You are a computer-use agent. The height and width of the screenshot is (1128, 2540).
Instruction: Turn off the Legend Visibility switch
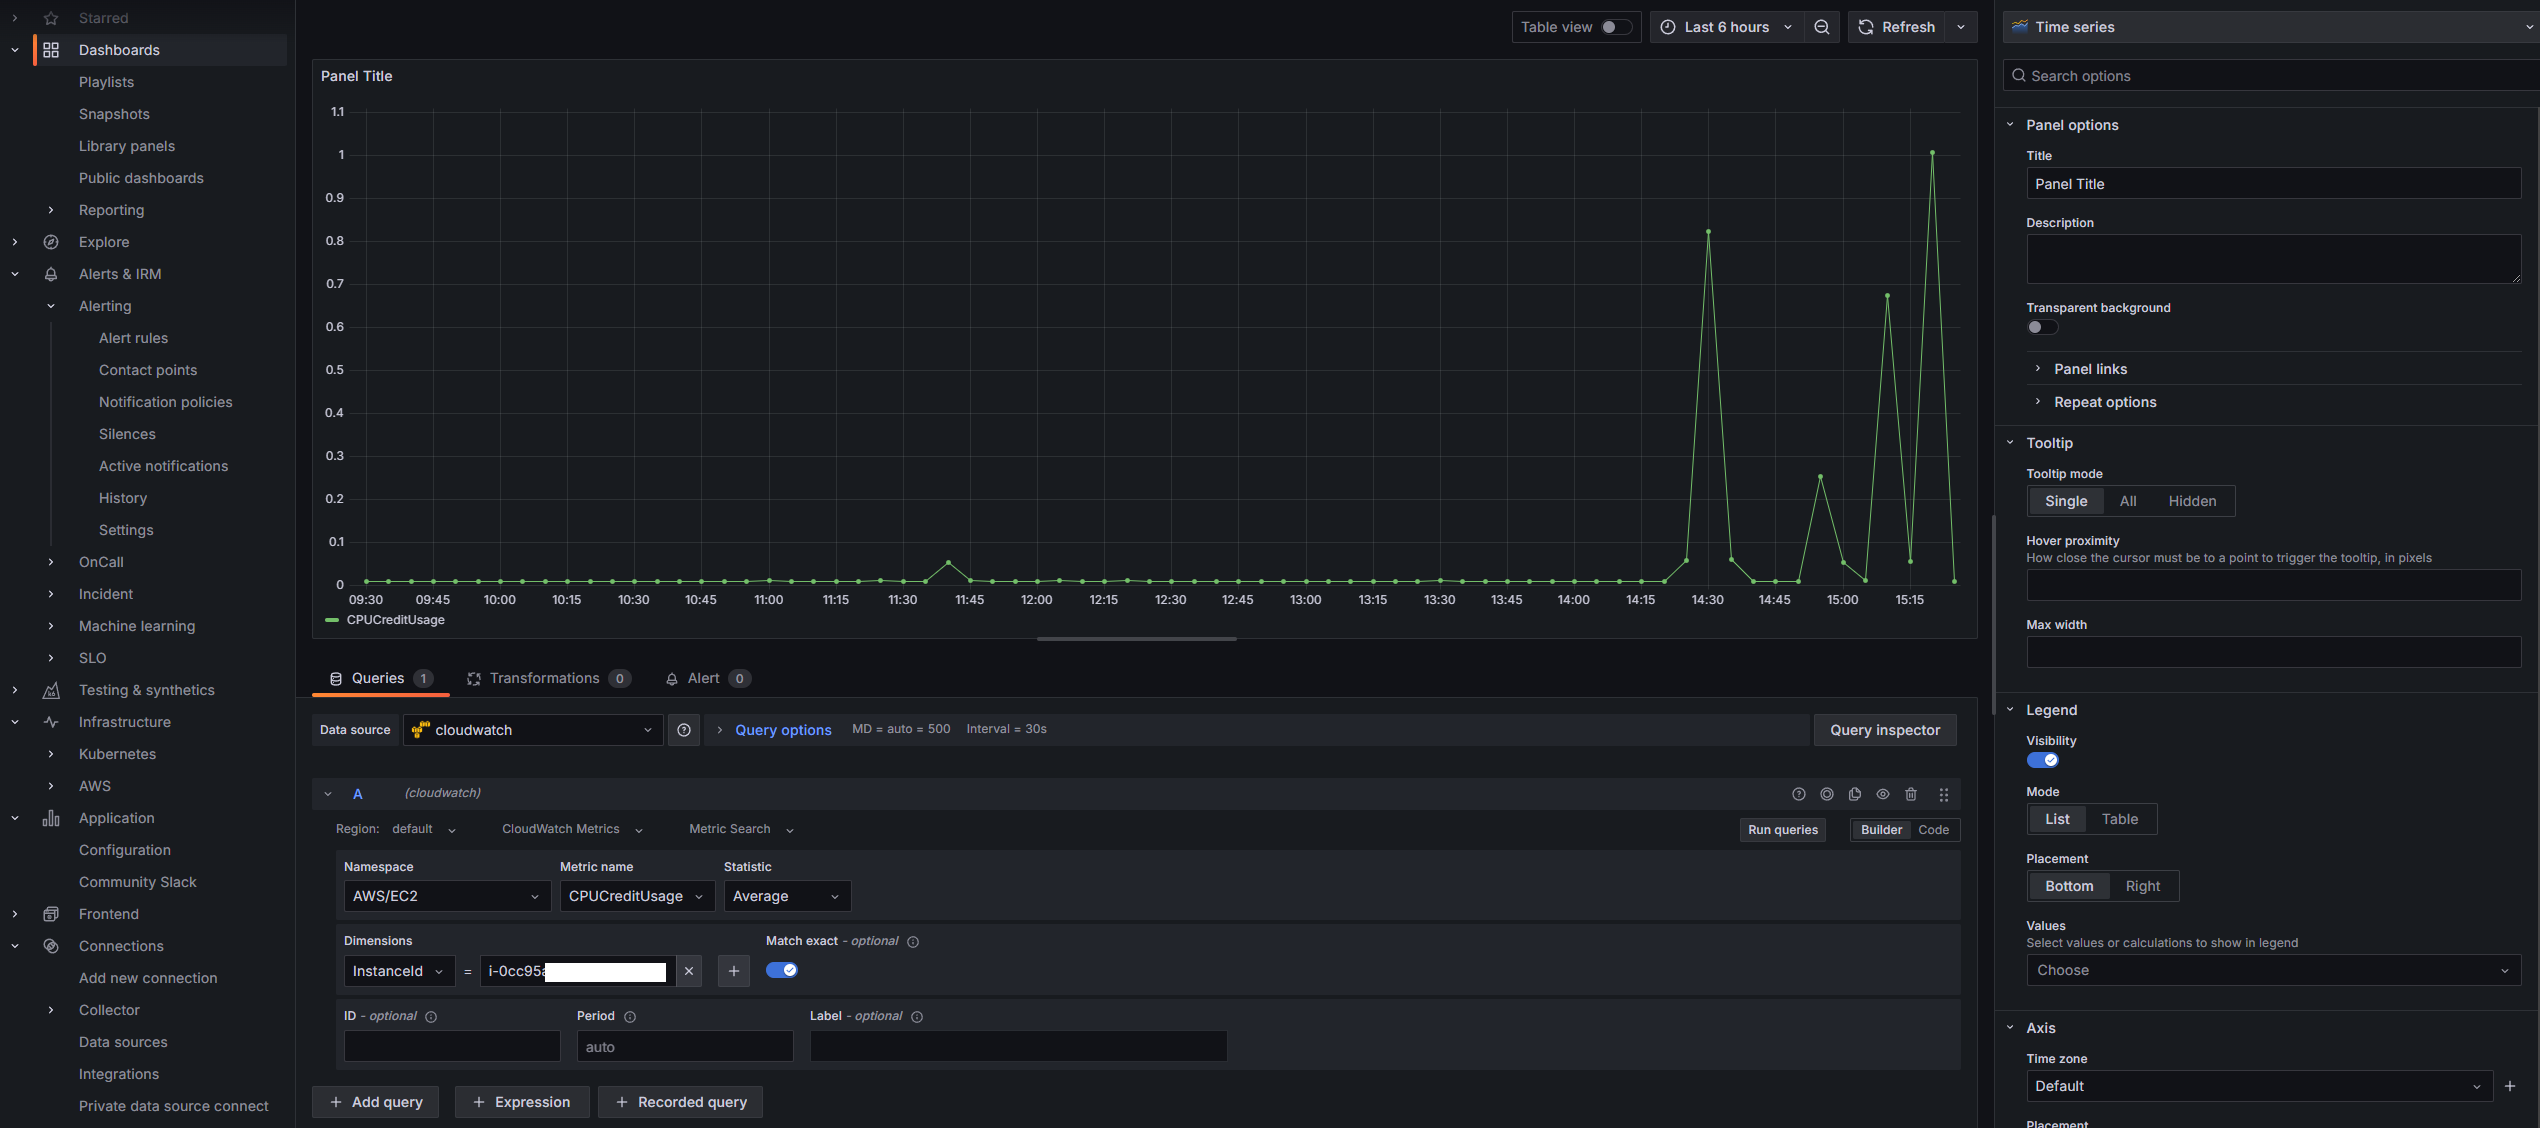[2043, 760]
